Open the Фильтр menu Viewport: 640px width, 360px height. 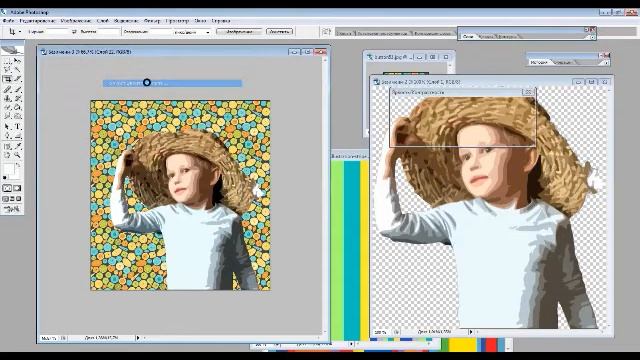(x=152, y=20)
